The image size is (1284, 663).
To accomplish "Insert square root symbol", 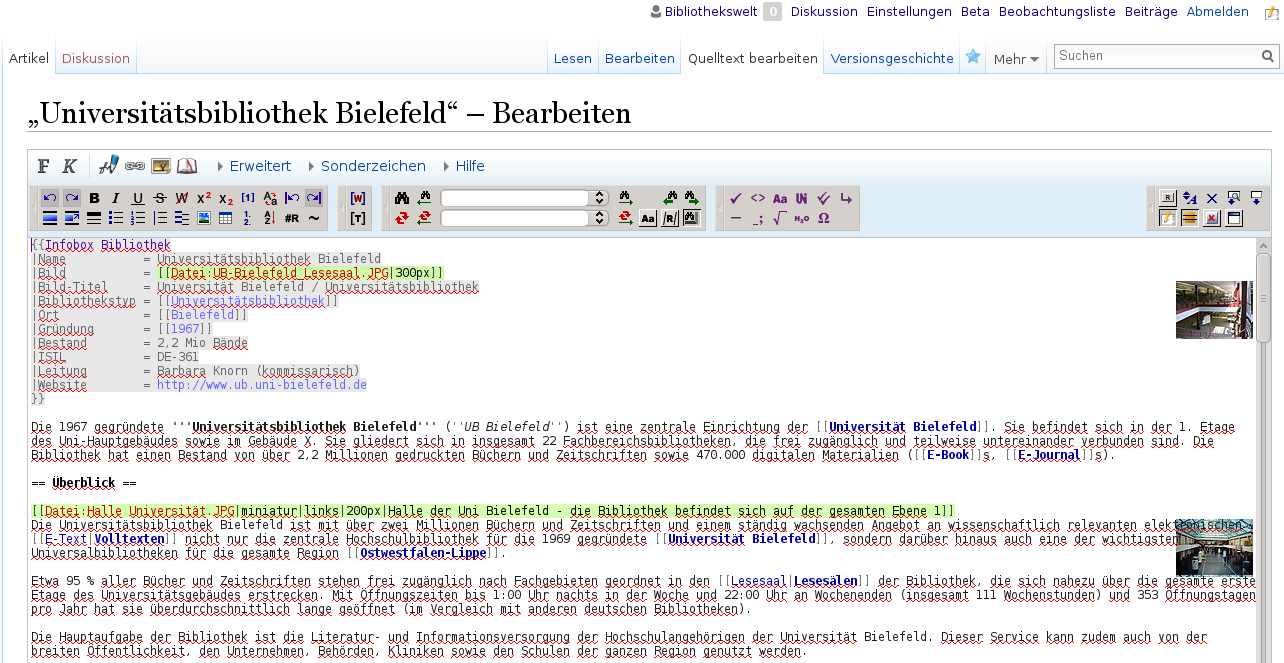I will [780, 218].
